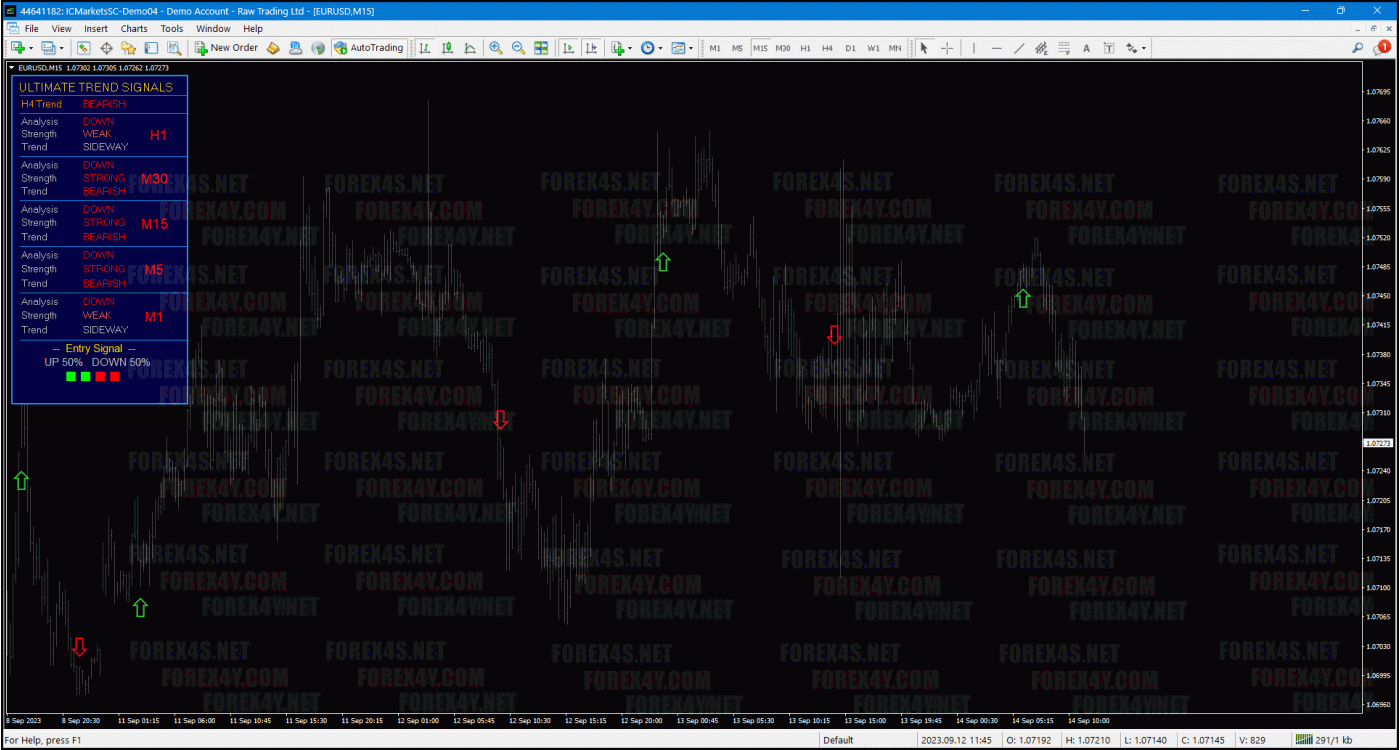Select the trendline drawing tool
The image size is (1400, 750).
click(1019, 48)
